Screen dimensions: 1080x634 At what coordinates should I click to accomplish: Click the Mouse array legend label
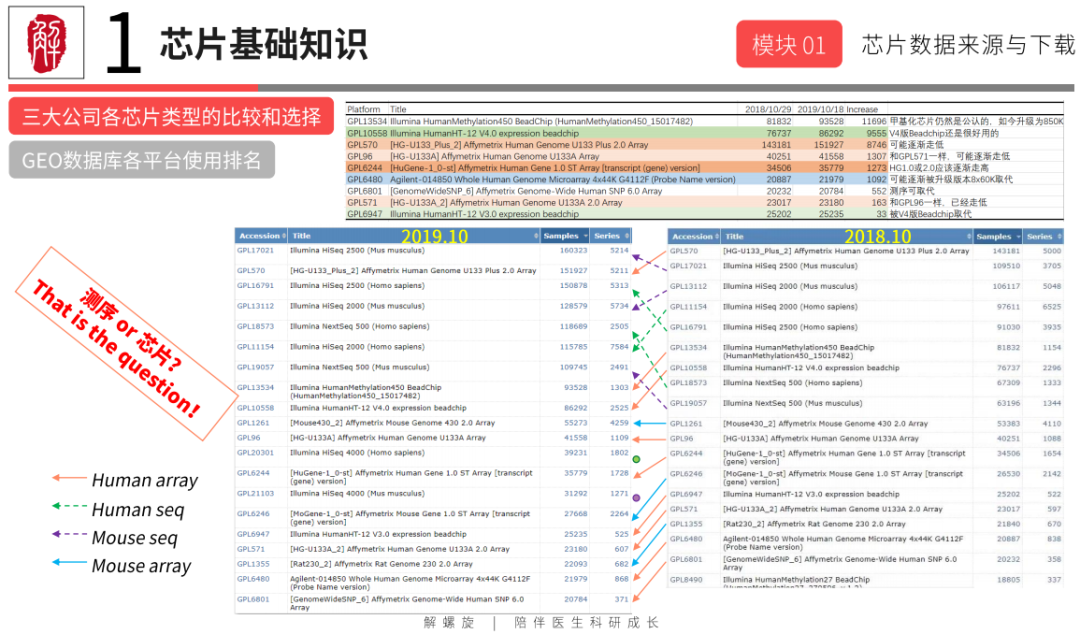pos(141,566)
